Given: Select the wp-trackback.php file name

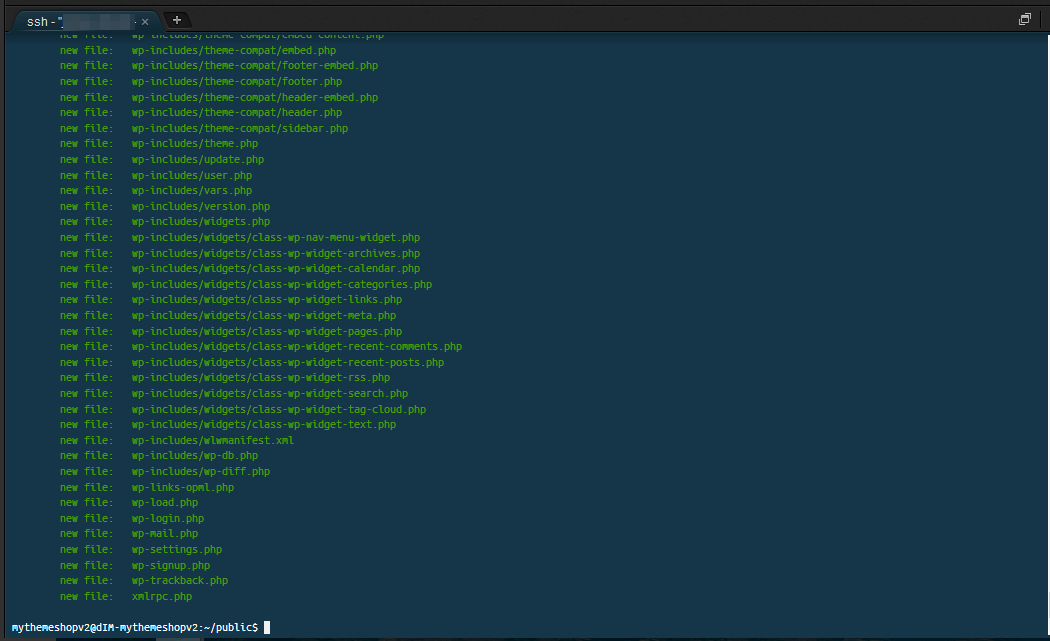Looking at the screenshot, I should coord(179,580).
